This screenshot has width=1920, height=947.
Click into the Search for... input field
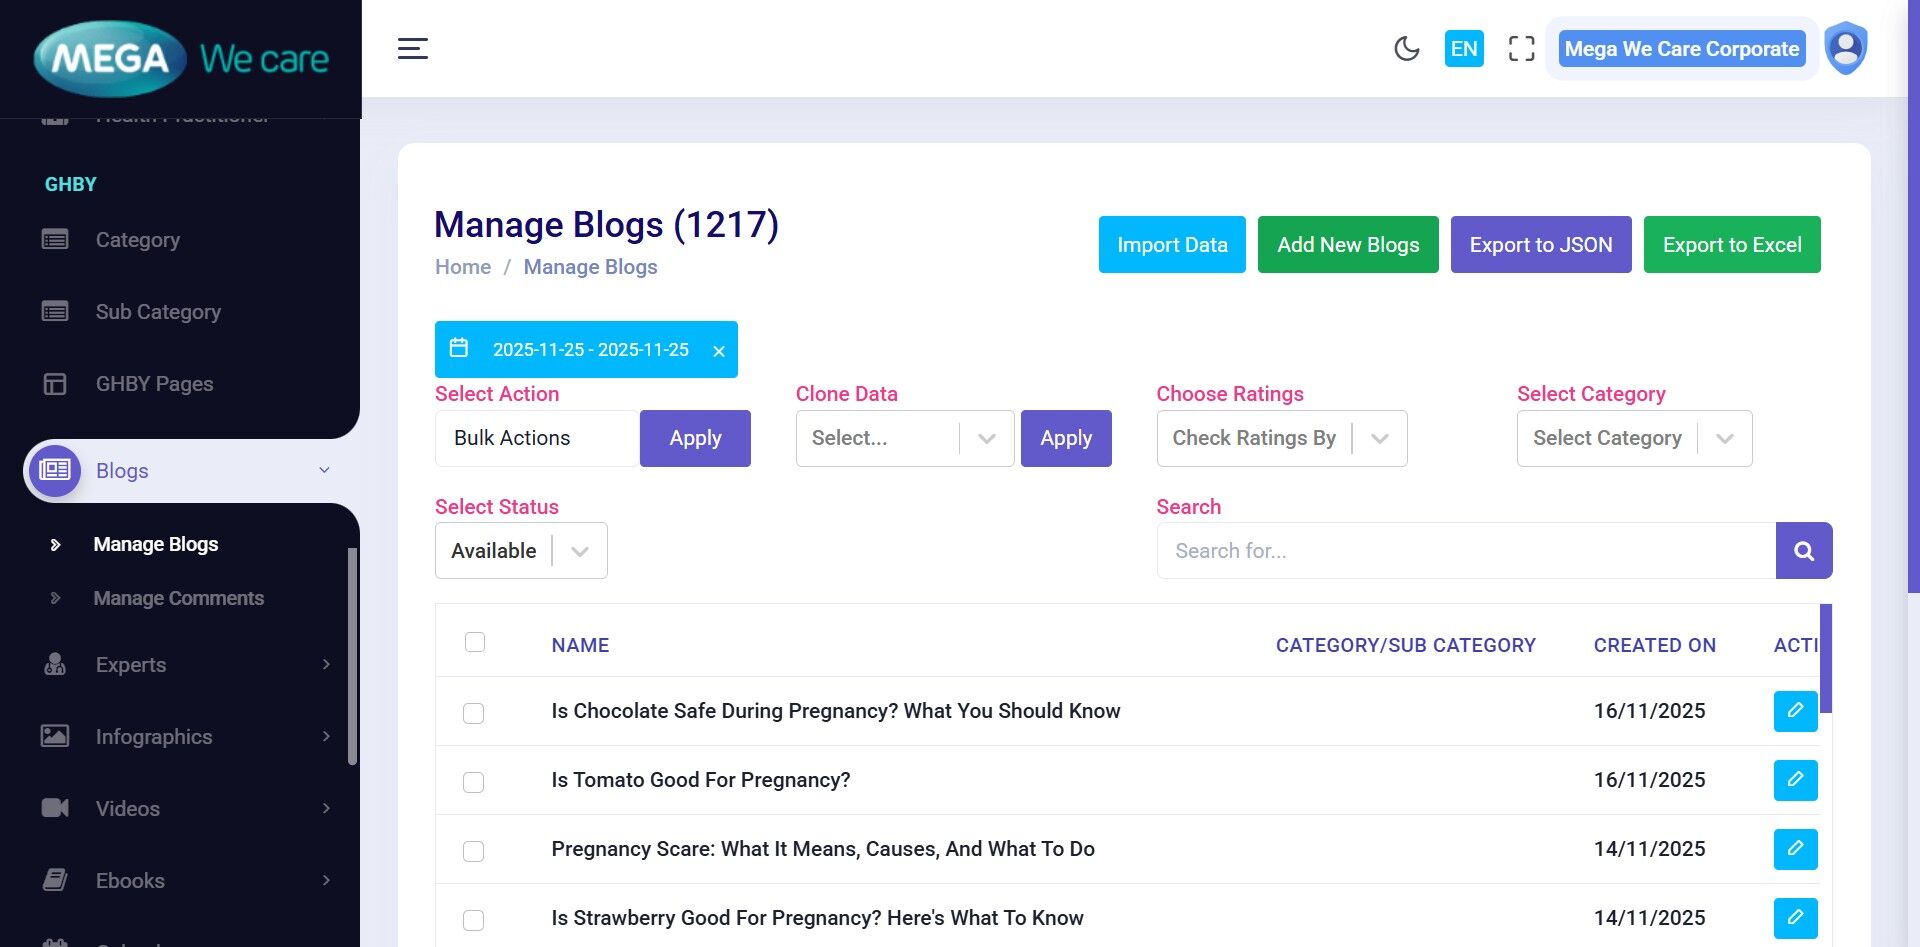point(1465,551)
